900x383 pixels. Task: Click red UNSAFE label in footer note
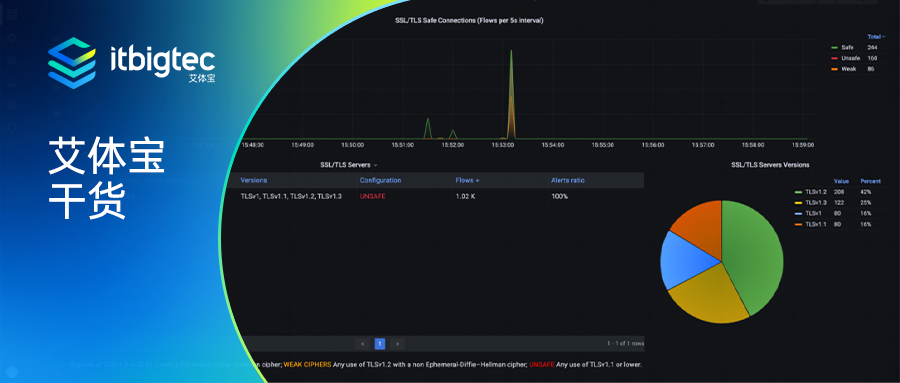click(542, 364)
